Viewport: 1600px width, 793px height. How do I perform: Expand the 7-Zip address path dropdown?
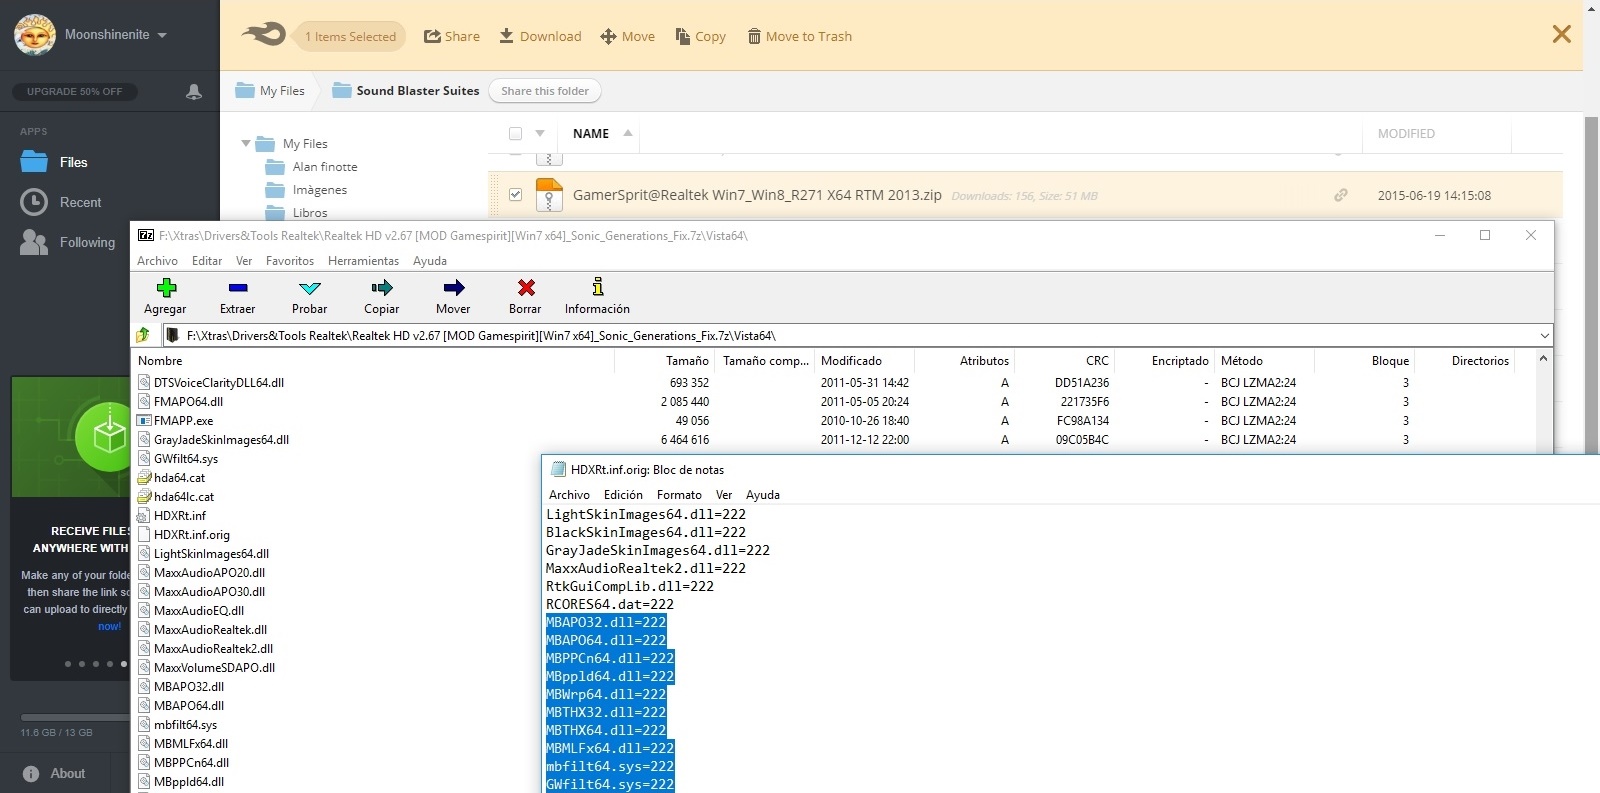click(x=1544, y=336)
